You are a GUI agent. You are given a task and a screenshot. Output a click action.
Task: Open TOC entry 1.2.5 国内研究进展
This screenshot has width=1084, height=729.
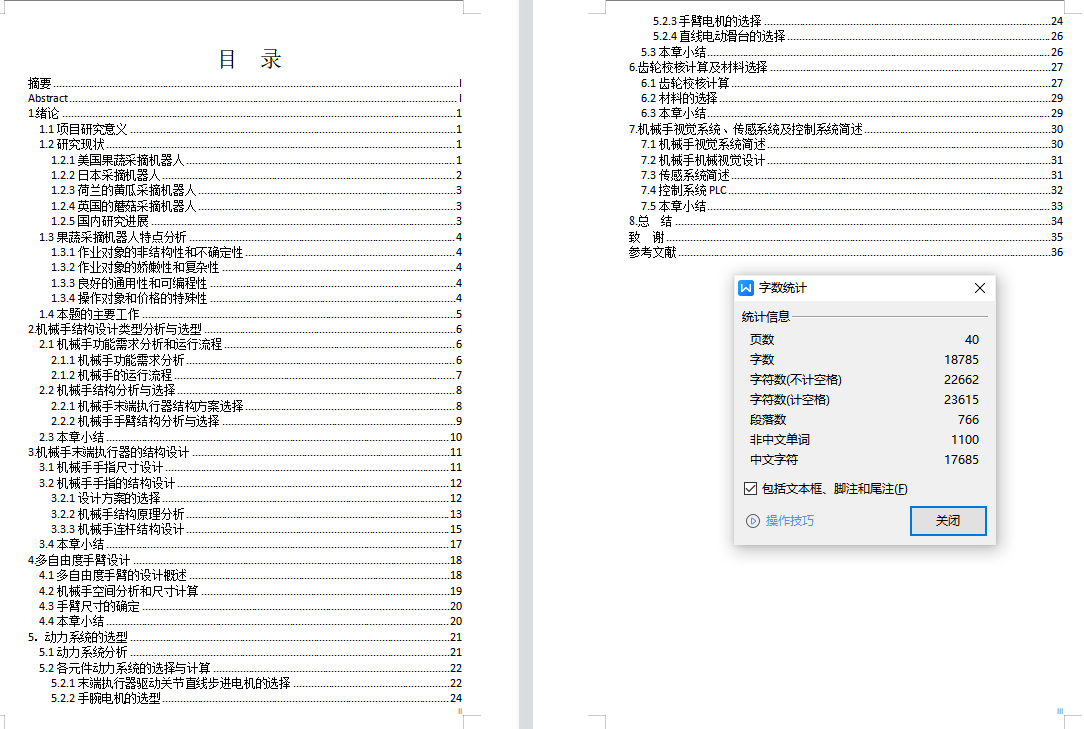(256, 221)
